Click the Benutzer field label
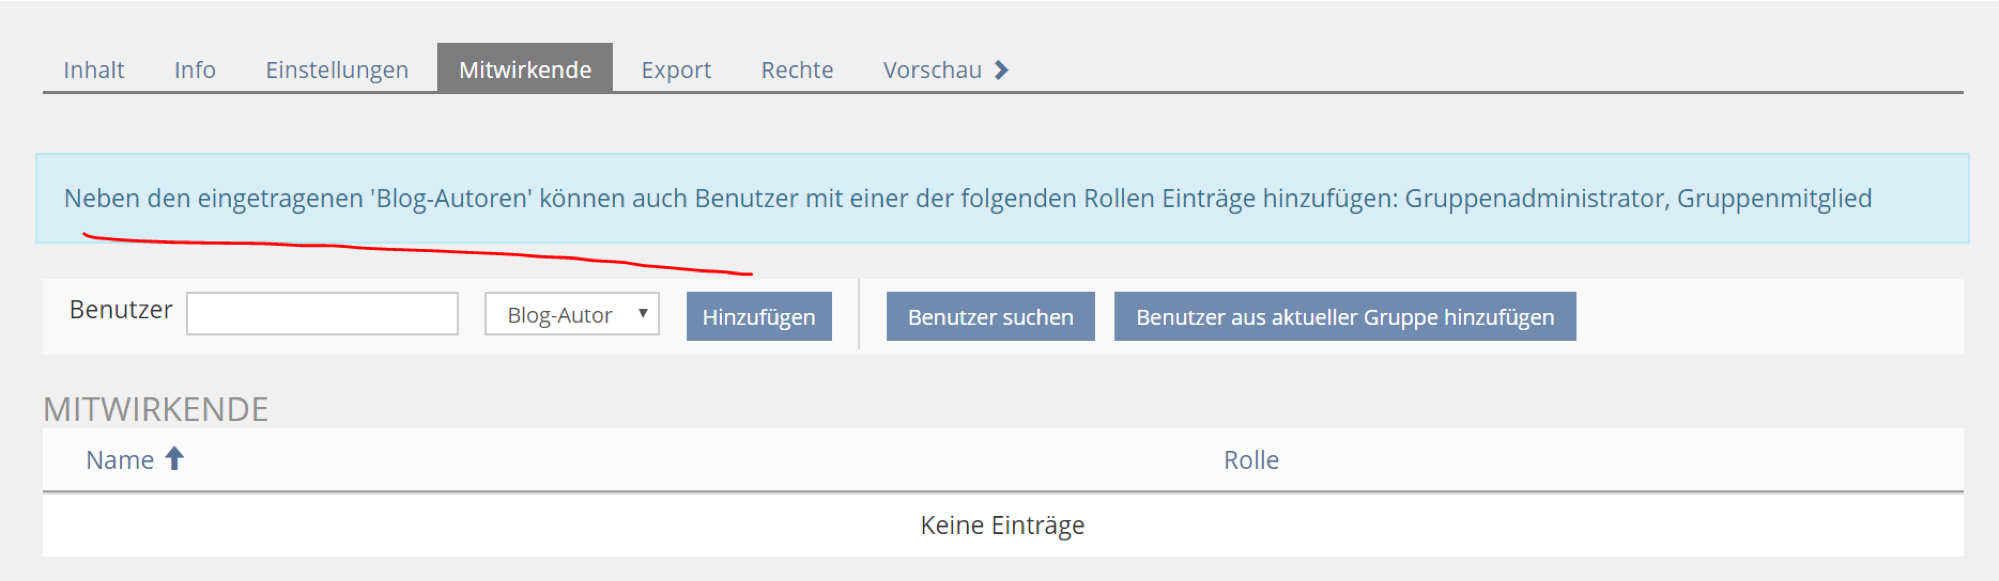The width and height of the screenshot is (1999, 581). tap(121, 310)
